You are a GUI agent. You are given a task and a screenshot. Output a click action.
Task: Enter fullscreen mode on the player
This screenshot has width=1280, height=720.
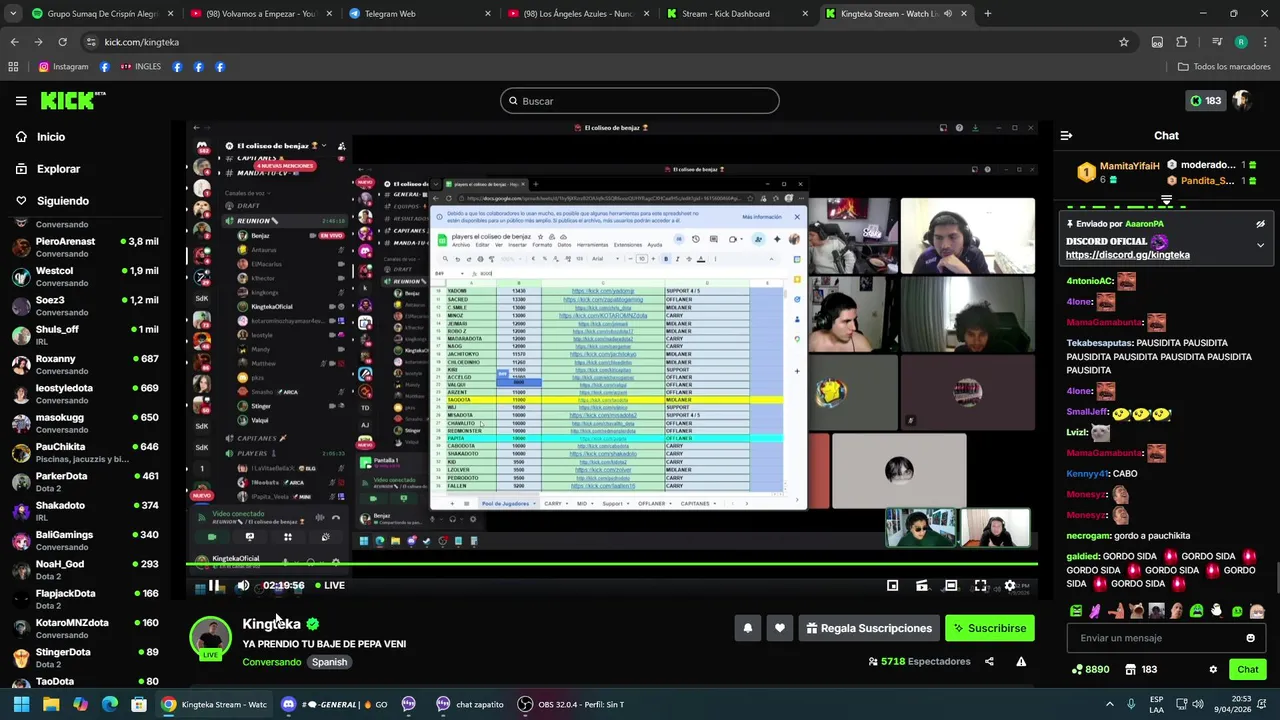point(980,586)
